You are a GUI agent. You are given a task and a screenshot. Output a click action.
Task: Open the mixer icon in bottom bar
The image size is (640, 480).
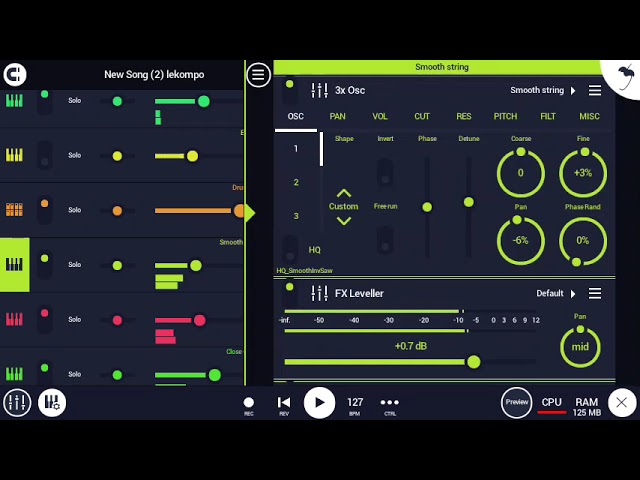(x=17, y=403)
